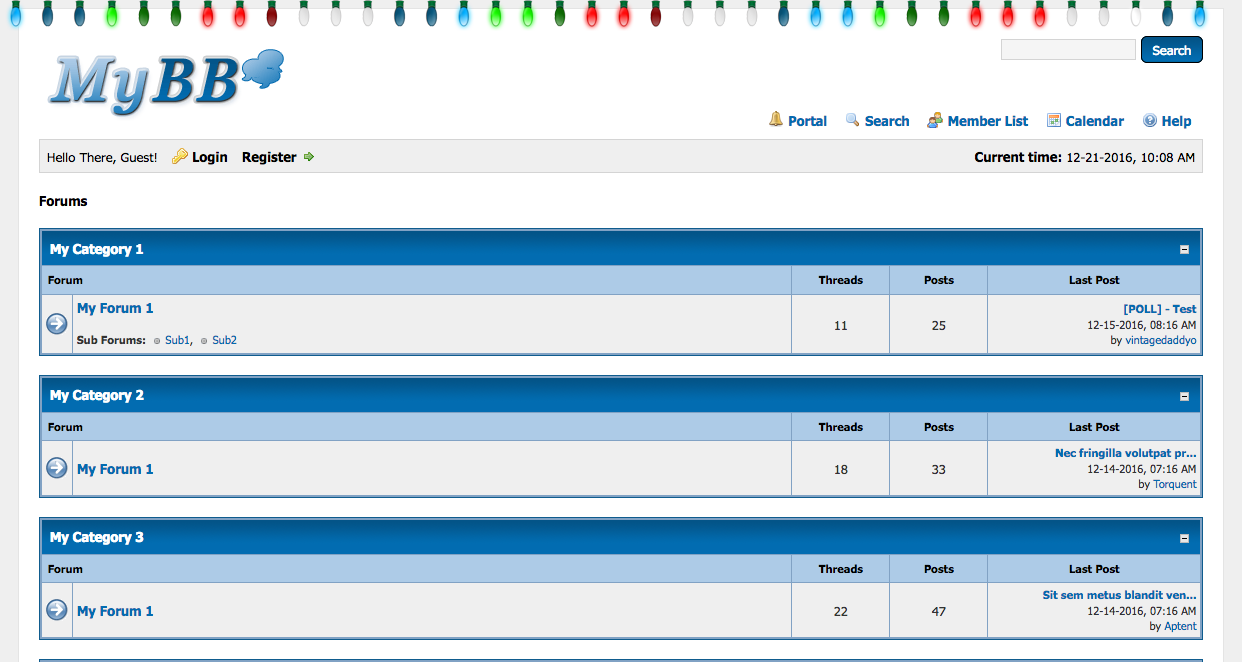This screenshot has height=662, width=1242.
Task: Open the Calendar page
Action: pyautogui.click(x=1095, y=121)
